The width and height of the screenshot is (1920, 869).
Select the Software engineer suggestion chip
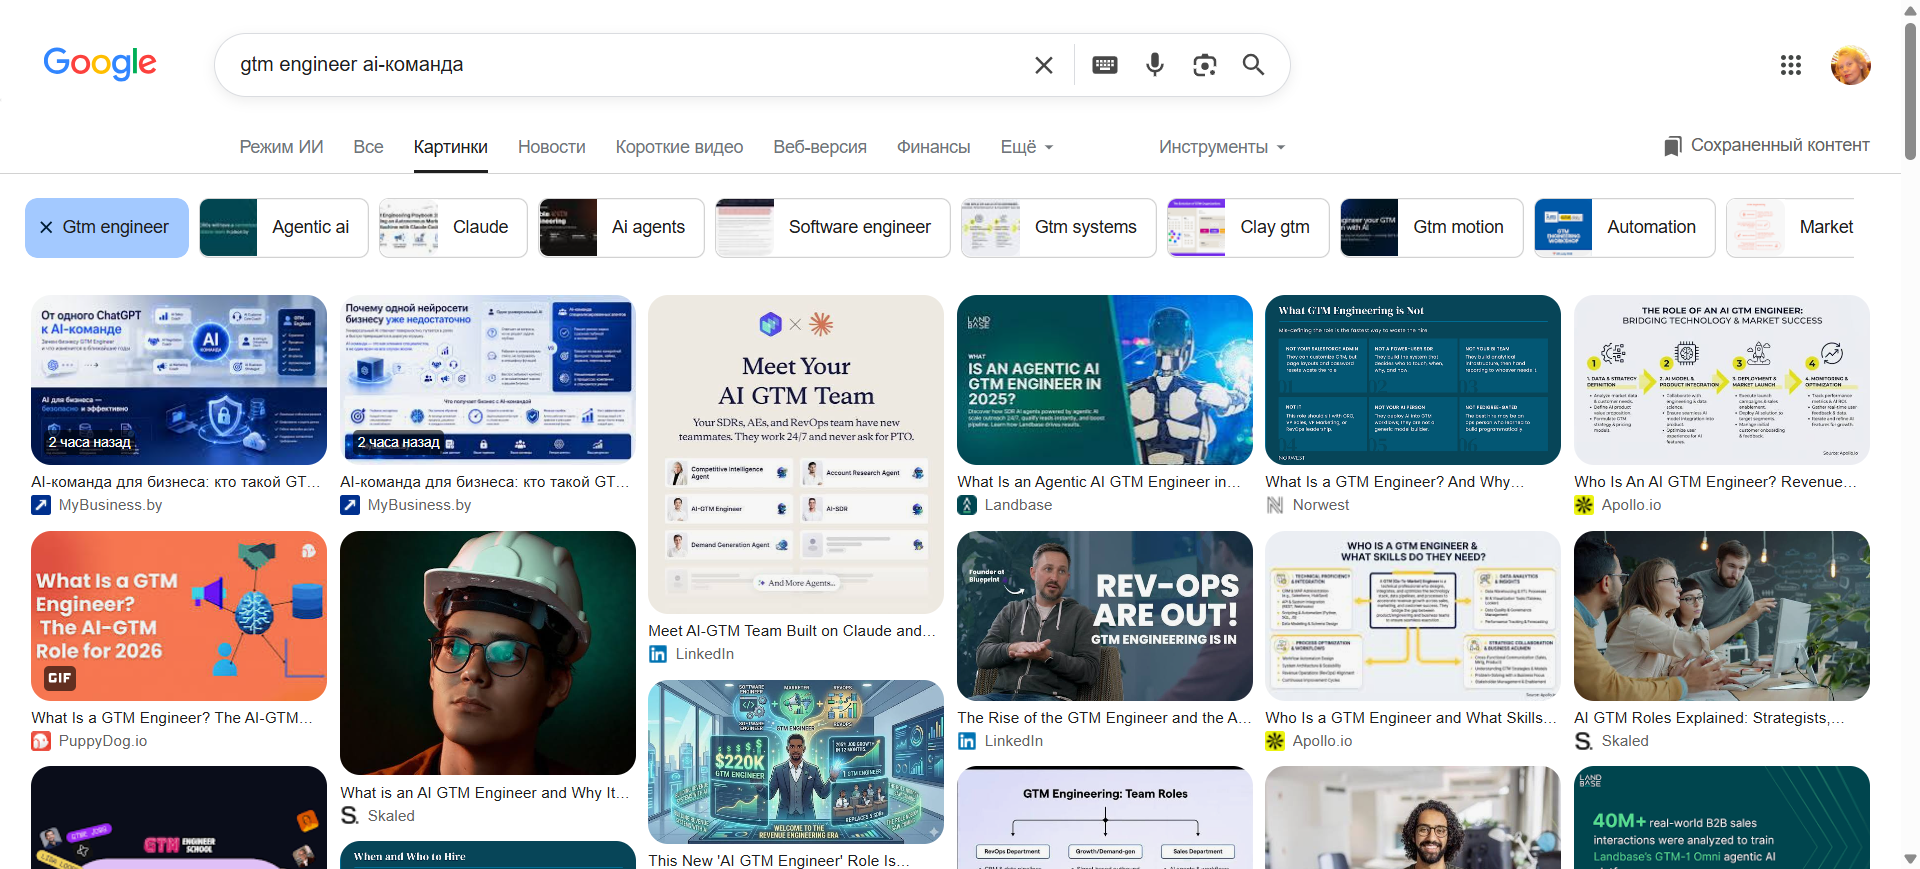[832, 227]
